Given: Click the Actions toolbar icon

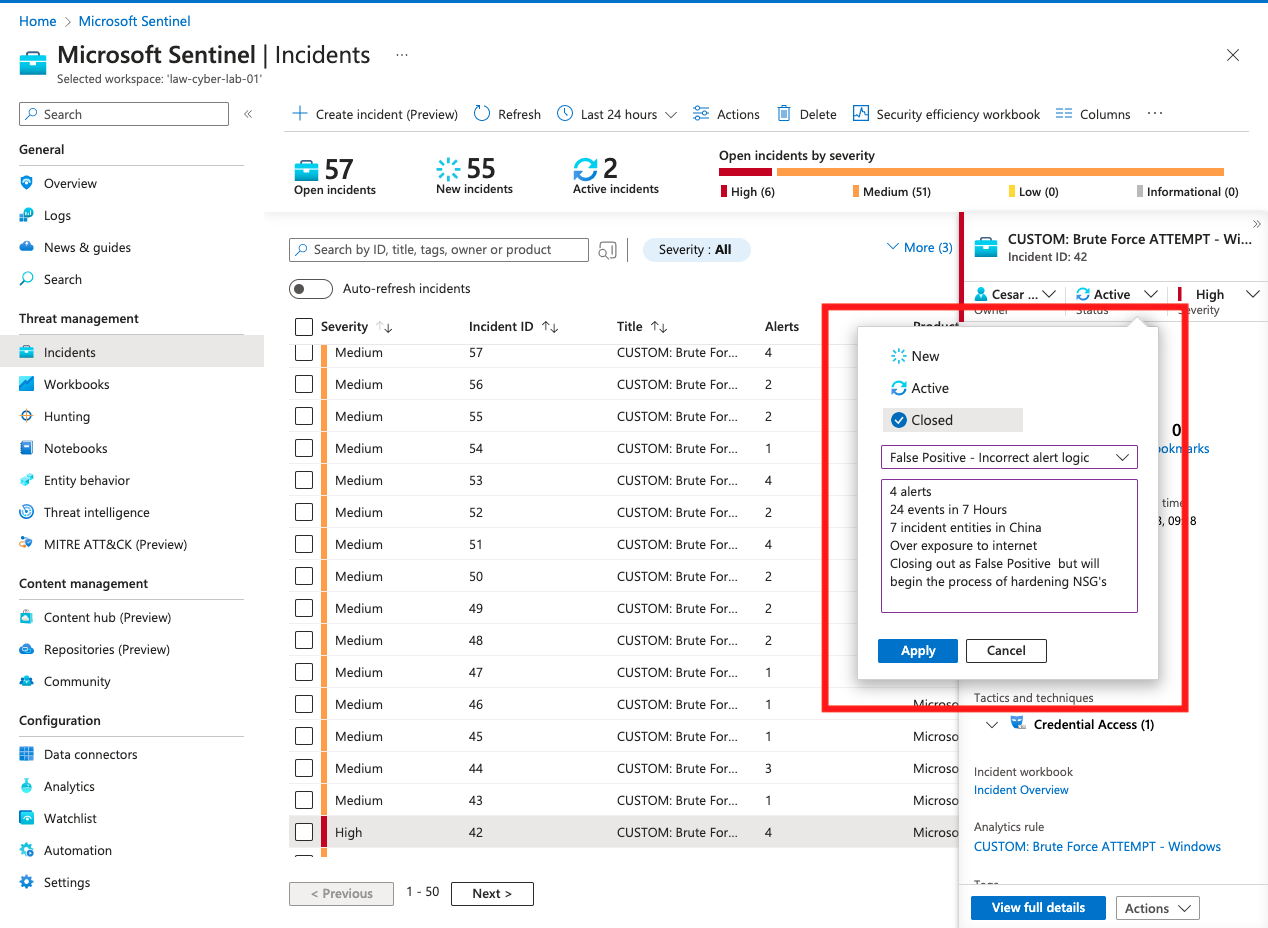Looking at the screenshot, I should click(x=701, y=114).
